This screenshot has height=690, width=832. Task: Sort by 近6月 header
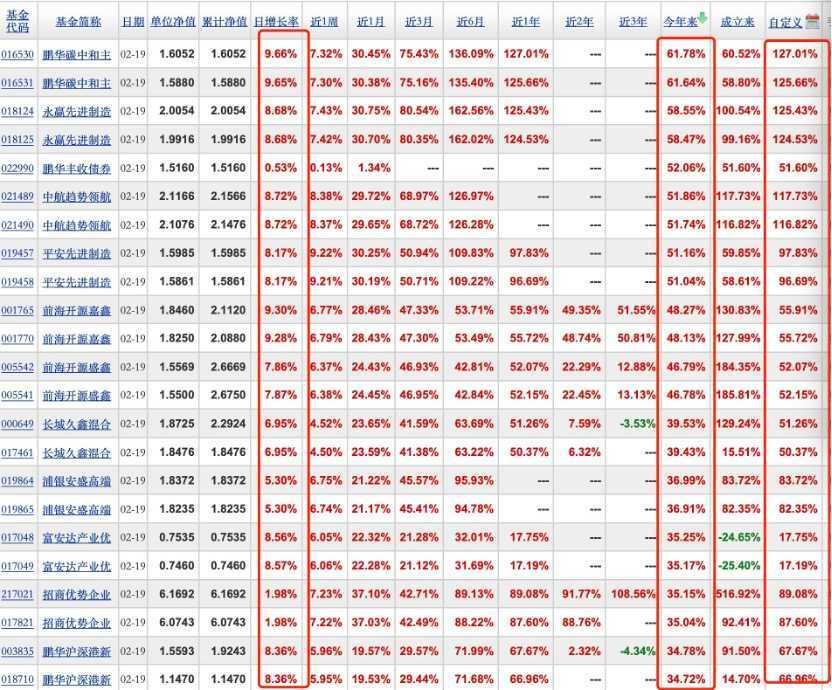click(x=471, y=22)
